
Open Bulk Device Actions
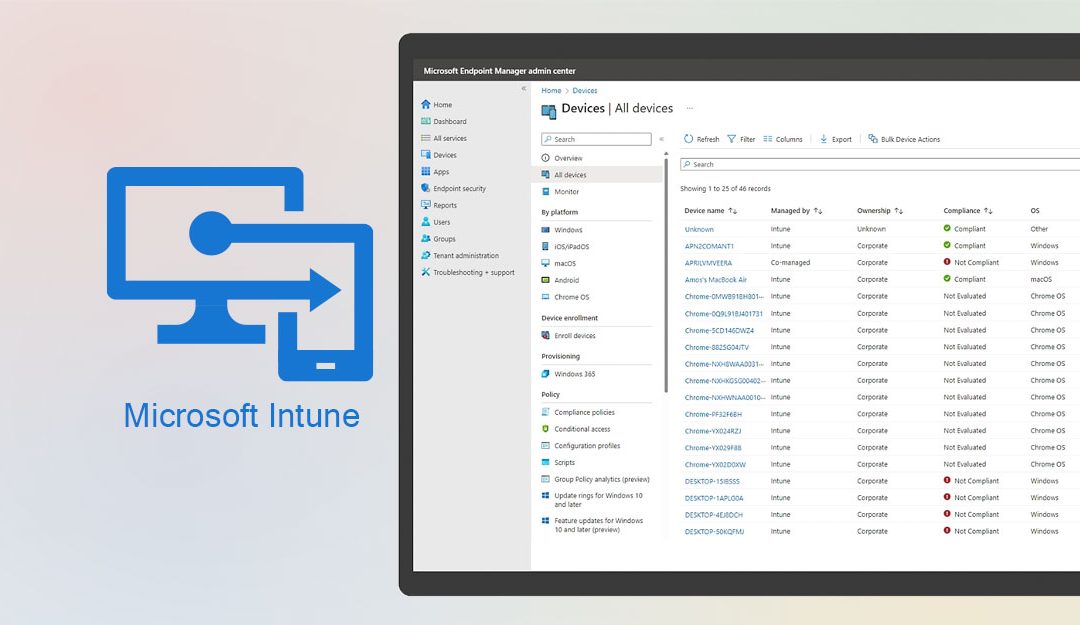pyautogui.click(x=904, y=139)
